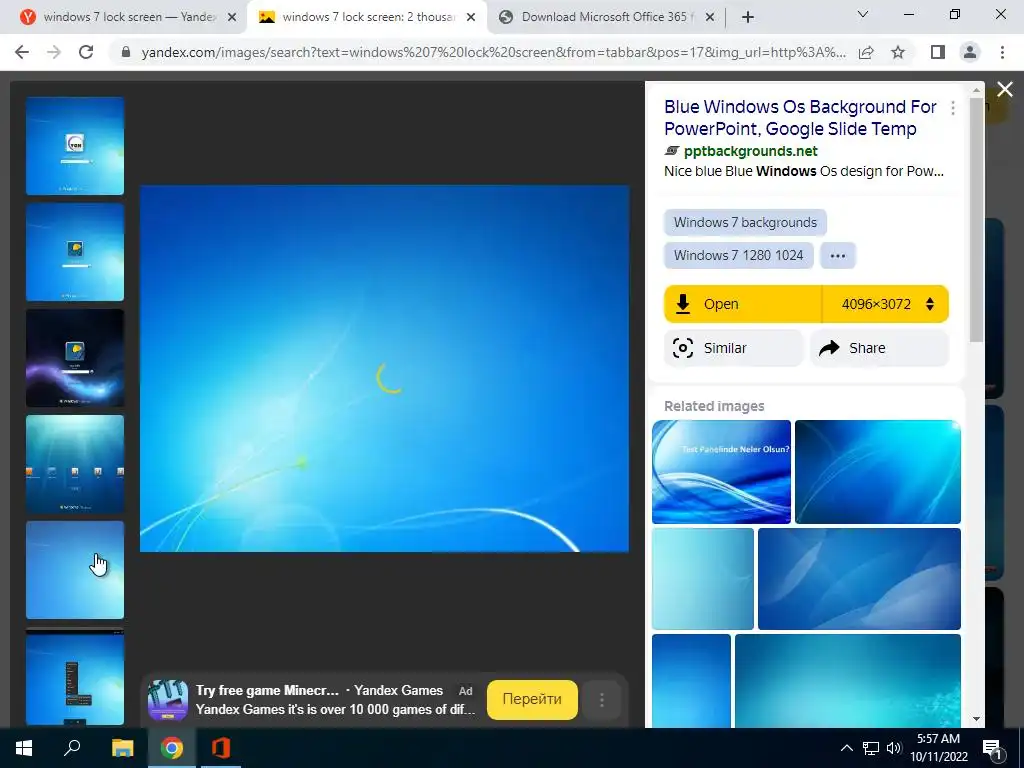Click the Similar image search button

click(x=733, y=348)
